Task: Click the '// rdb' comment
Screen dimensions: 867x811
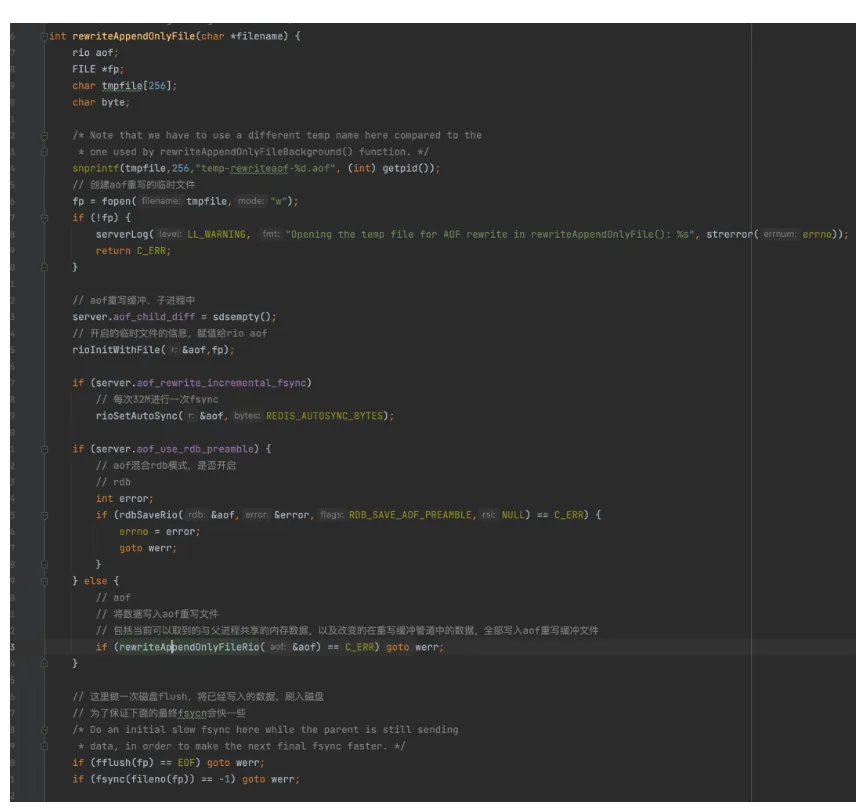Action: [113, 482]
